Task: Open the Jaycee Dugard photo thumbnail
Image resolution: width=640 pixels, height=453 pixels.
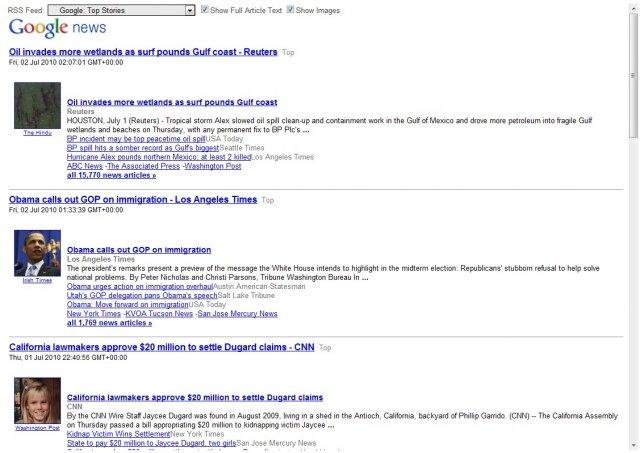Action: [x=38, y=401]
